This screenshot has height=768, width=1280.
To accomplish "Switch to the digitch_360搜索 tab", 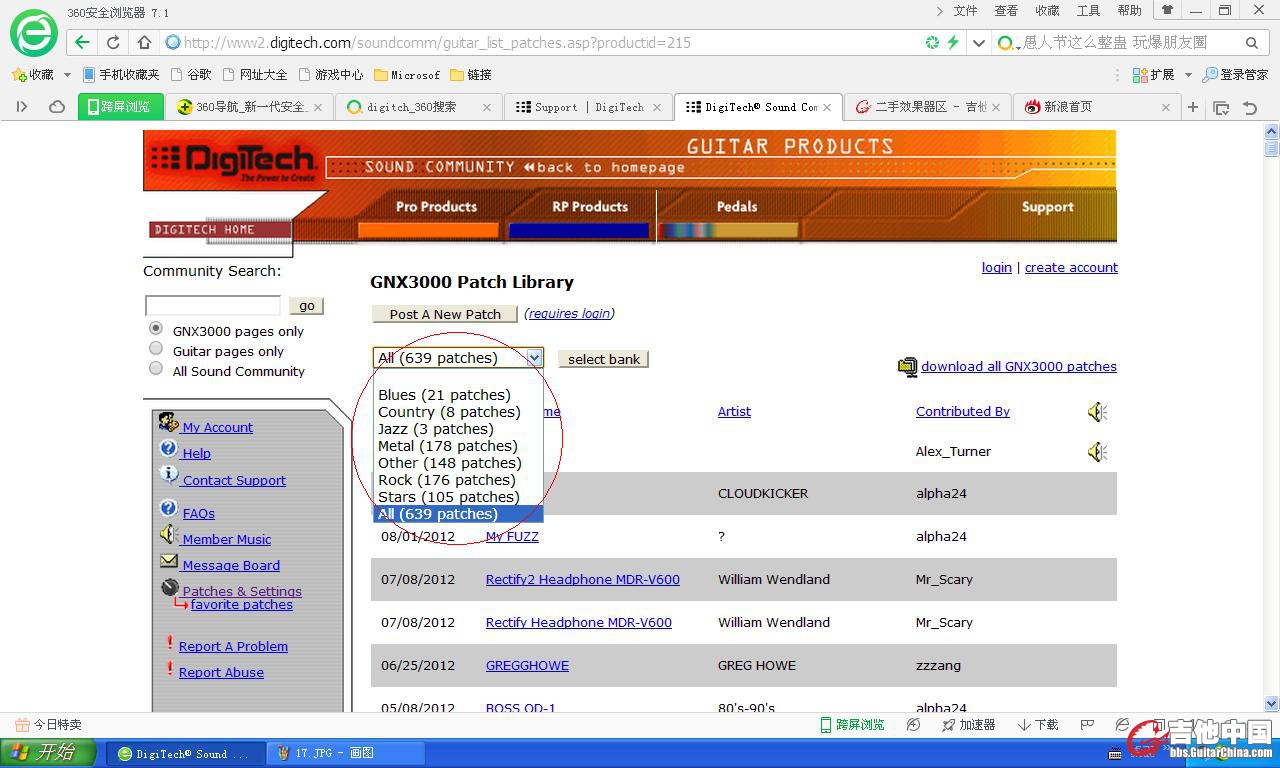I will [418, 107].
